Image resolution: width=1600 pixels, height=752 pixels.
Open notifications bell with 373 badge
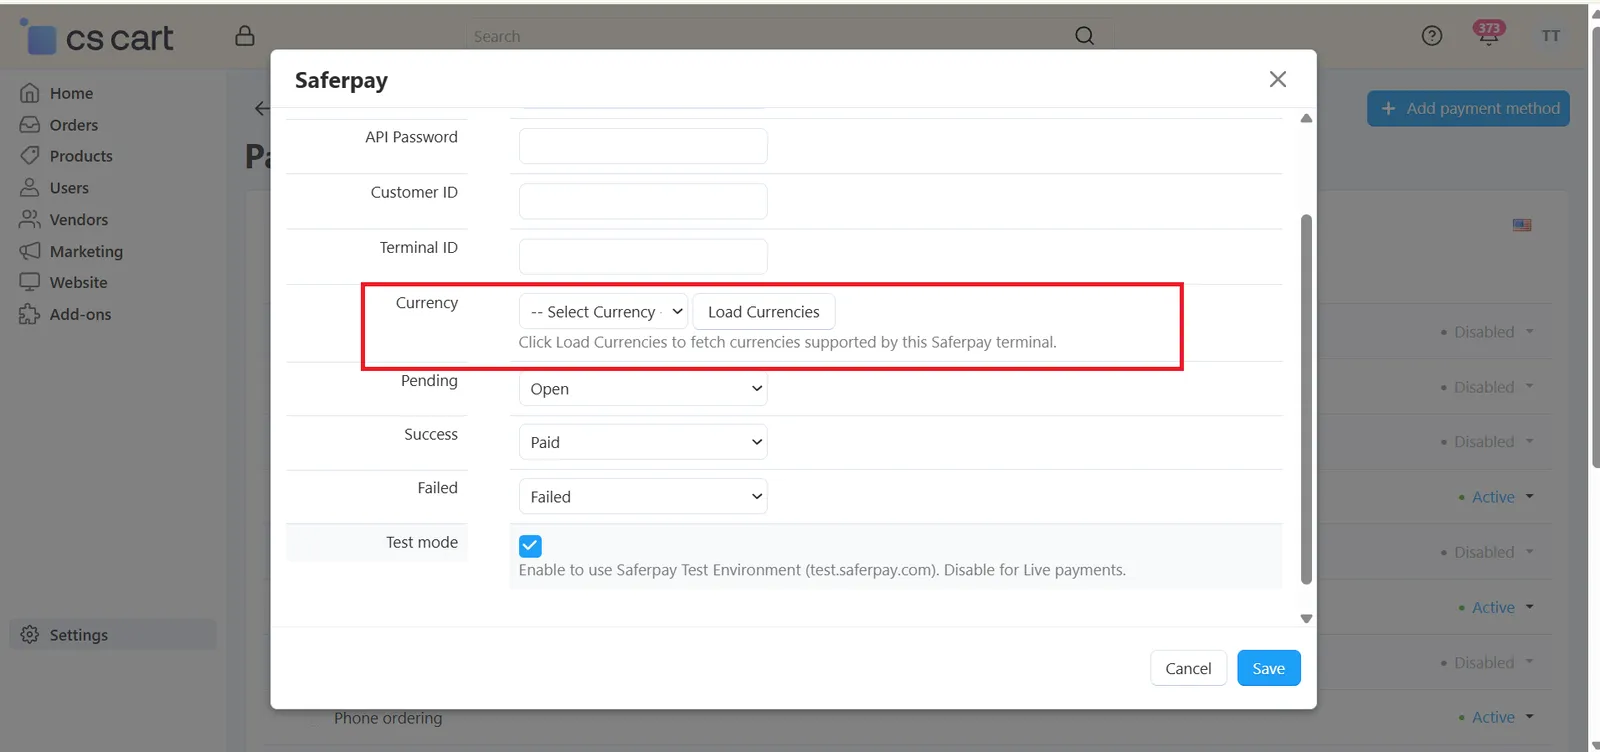(x=1489, y=33)
